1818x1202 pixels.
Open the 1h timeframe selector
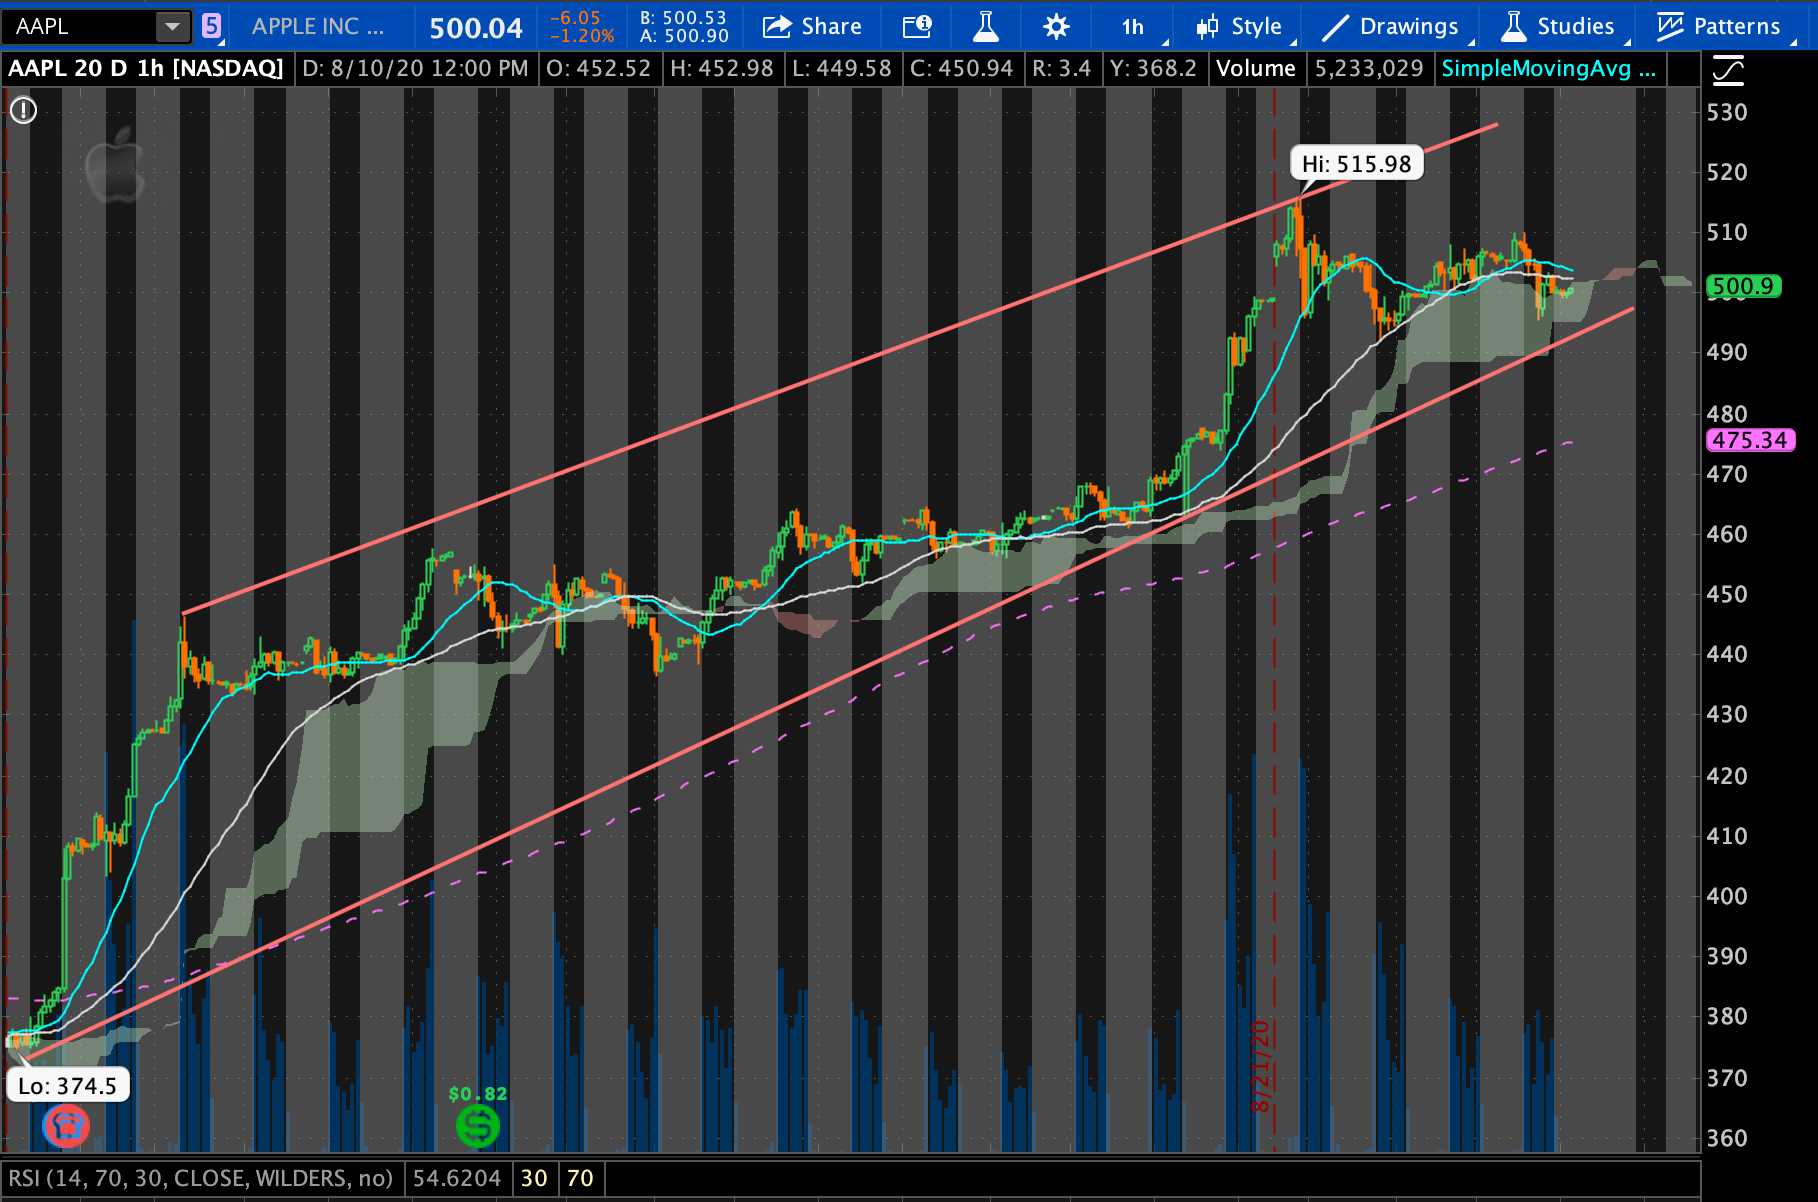[1134, 27]
